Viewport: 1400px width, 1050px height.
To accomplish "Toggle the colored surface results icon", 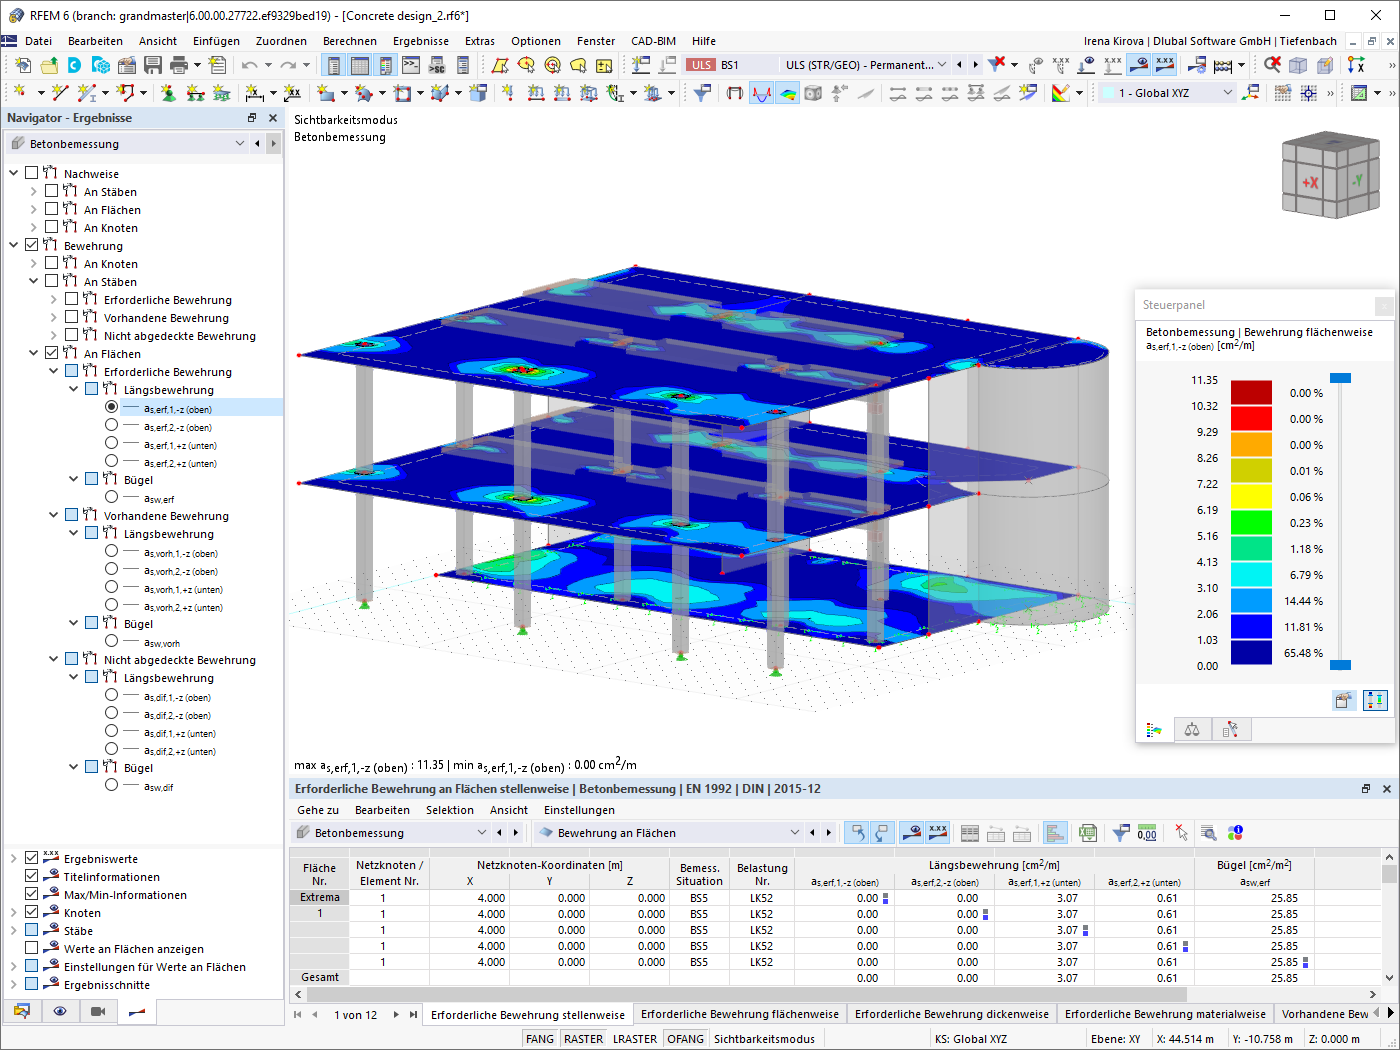I will tap(788, 93).
